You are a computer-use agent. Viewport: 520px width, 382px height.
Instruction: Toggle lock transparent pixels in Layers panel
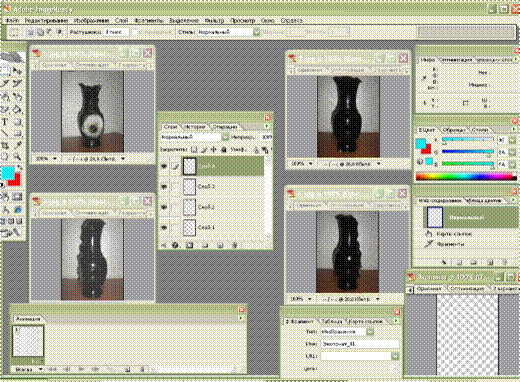click(x=194, y=150)
